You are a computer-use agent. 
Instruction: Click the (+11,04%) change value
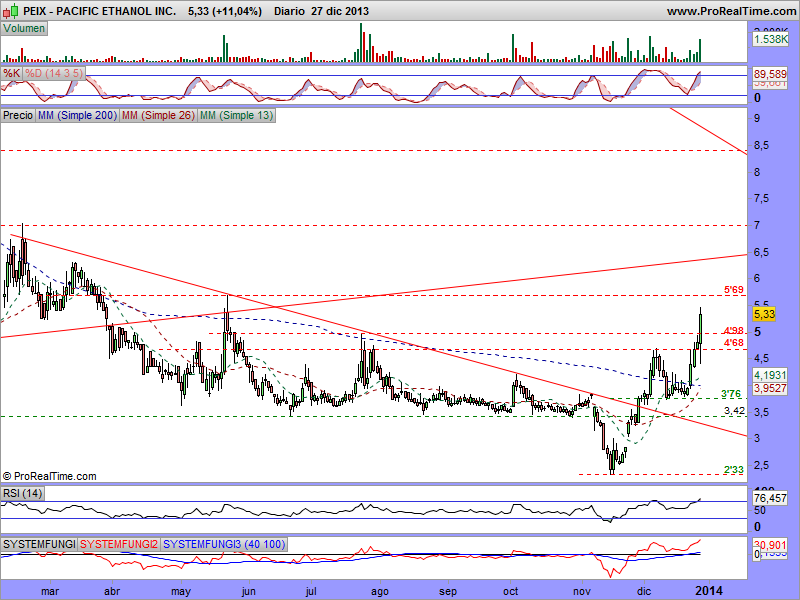tap(238, 11)
